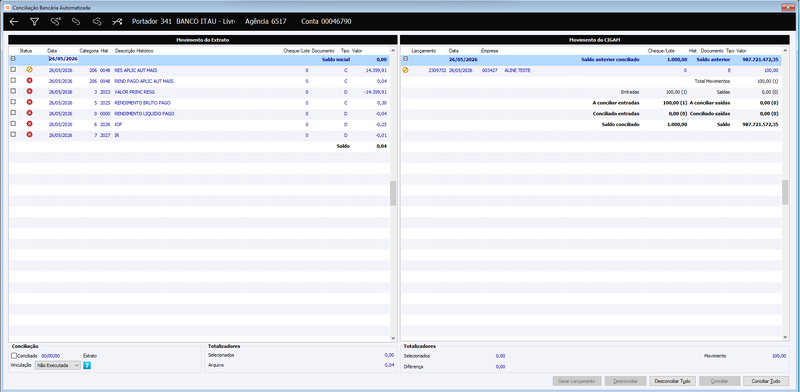Check the RES APLIC AUT MAIS row checkbox
This screenshot has height=392, width=800.
(x=13, y=69)
